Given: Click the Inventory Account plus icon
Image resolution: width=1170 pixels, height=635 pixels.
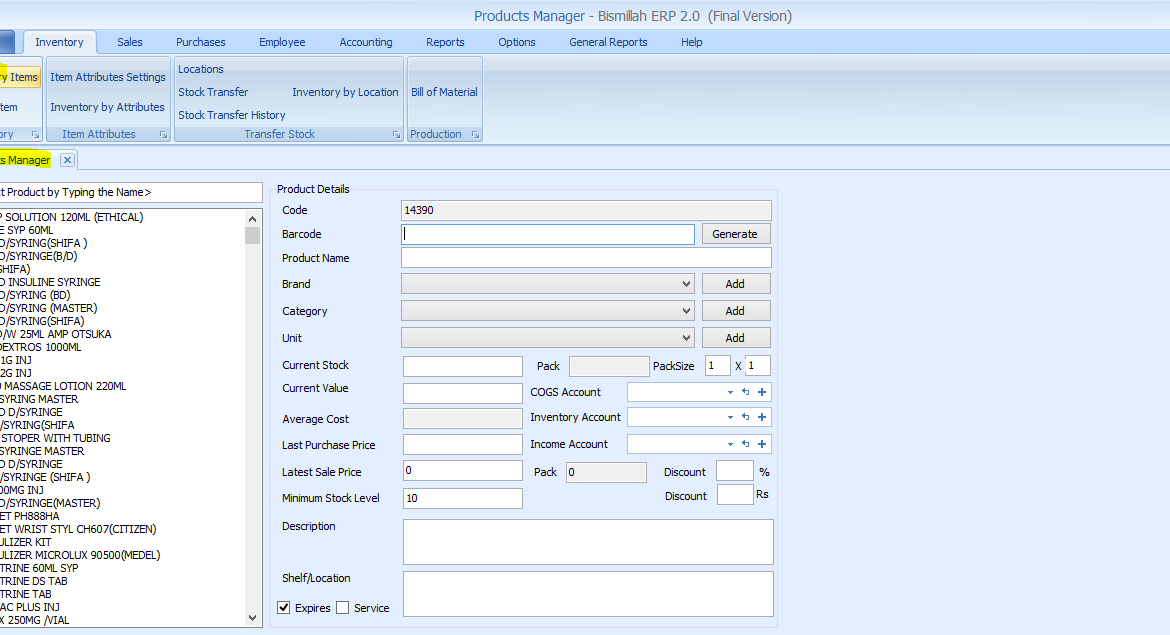Looking at the screenshot, I should tap(762, 417).
